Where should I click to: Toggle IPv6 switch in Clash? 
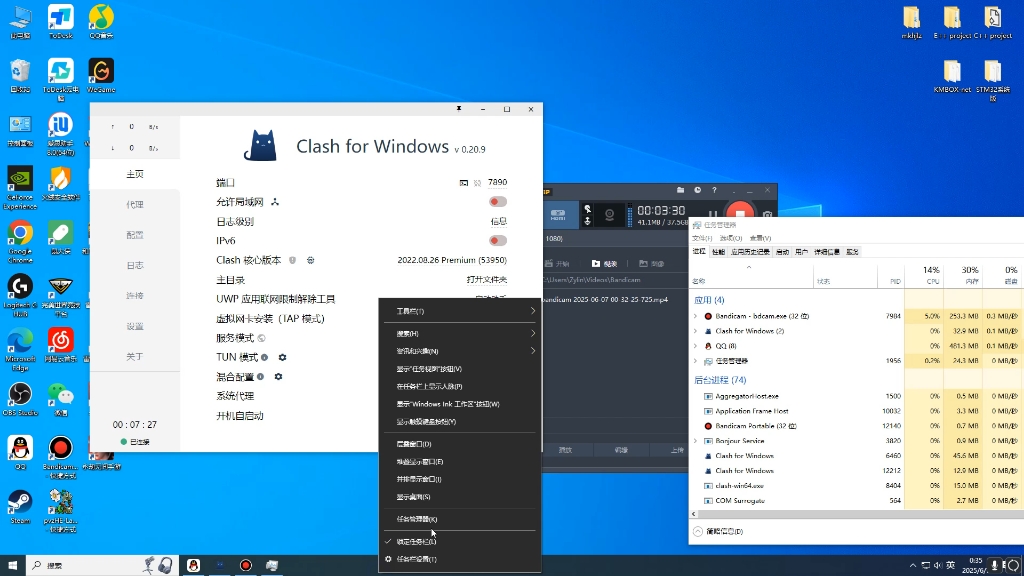coord(498,241)
